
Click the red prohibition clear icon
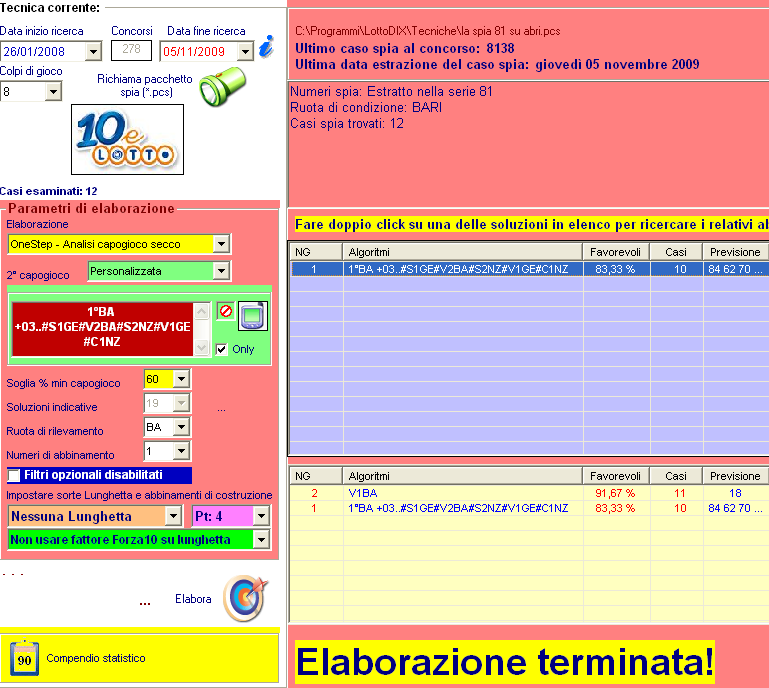pyautogui.click(x=225, y=311)
